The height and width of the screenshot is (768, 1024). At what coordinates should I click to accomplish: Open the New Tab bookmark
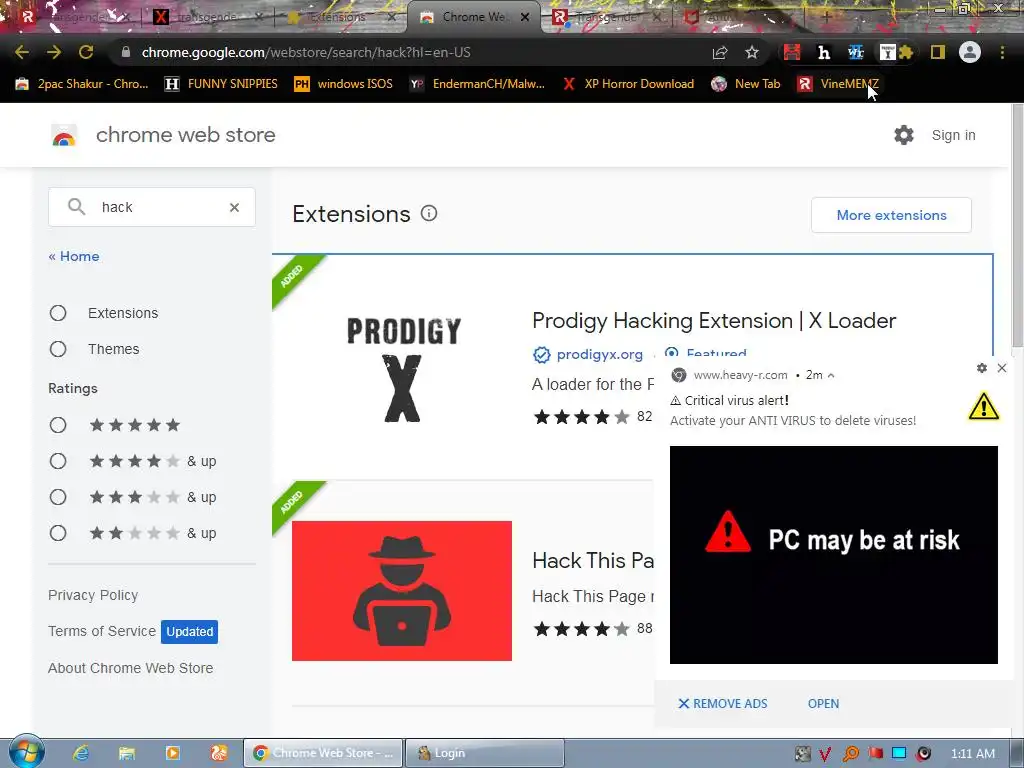click(746, 84)
